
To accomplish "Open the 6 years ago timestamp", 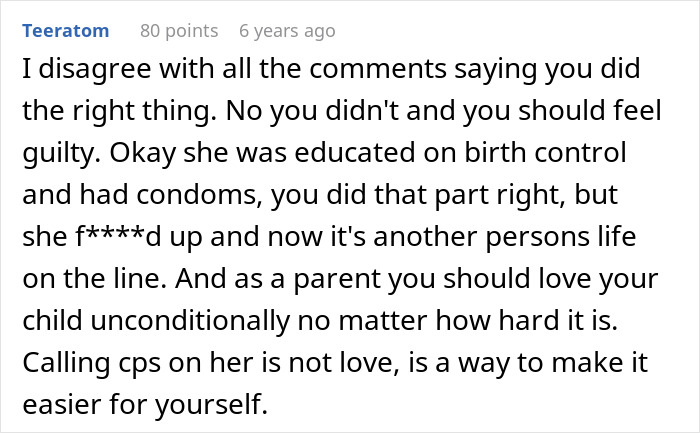I will 287,31.
